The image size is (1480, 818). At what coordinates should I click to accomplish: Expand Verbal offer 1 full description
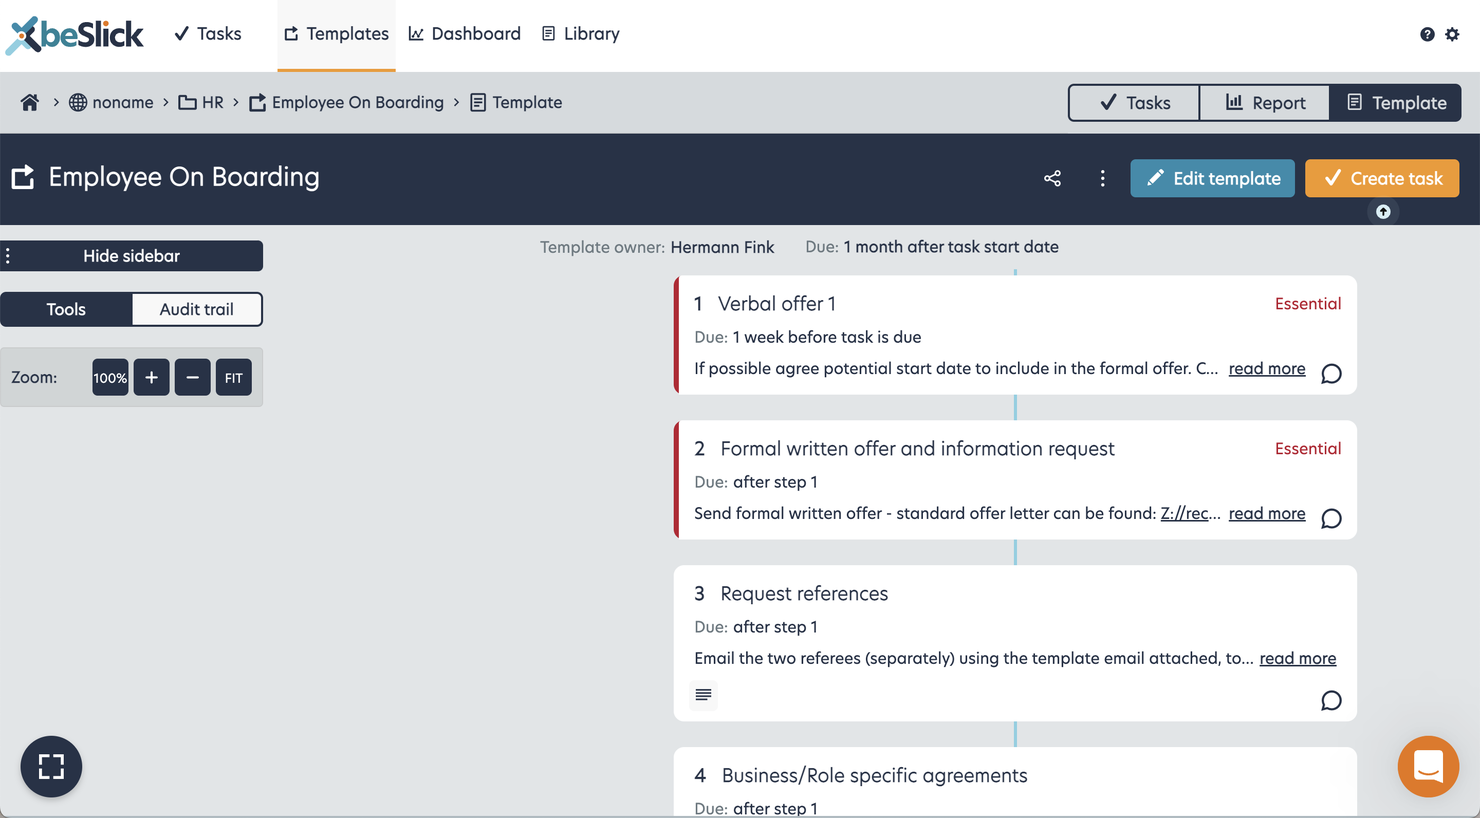1266,368
